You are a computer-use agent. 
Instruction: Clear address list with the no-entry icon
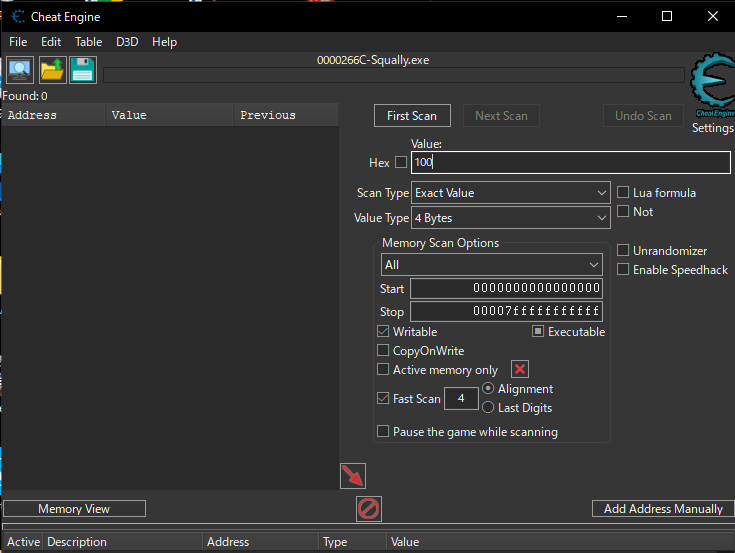pyautogui.click(x=368, y=508)
